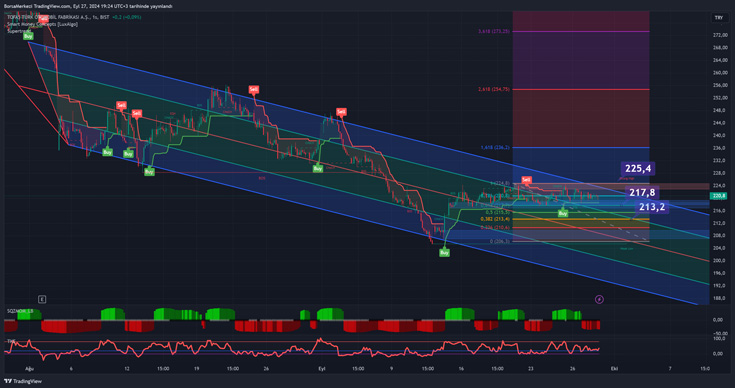Screen dimensions: 735x388
Task: Select the Smart Money Concepts [LuxAlgo] legend
Action: tap(42, 24)
